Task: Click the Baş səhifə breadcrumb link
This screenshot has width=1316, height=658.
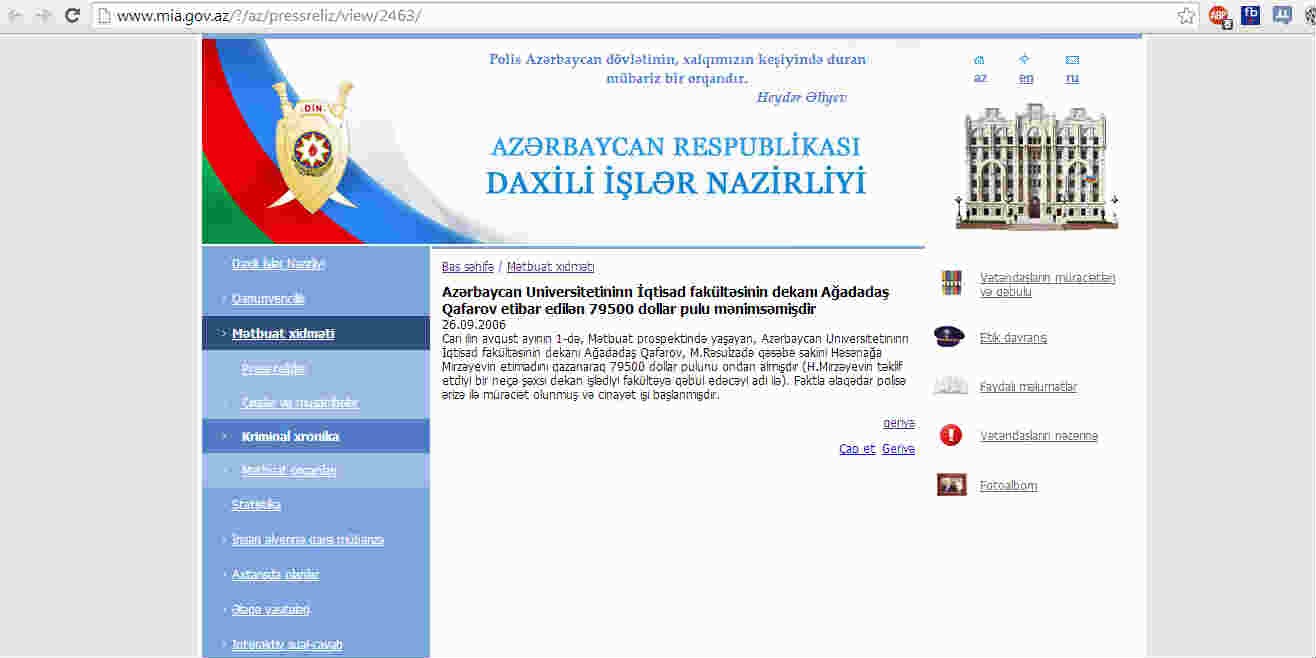Action: [467, 267]
